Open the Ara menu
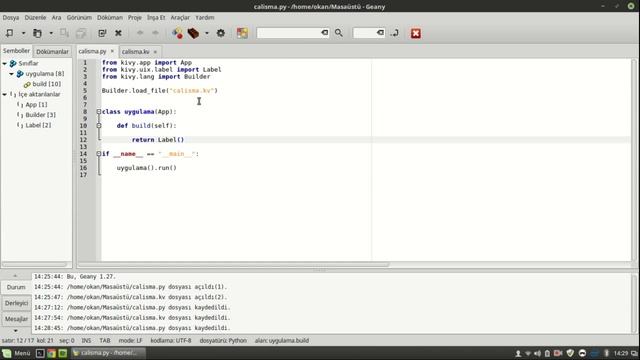Image resolution: width=640 pixels, height=360 pixels. [56, 18]
